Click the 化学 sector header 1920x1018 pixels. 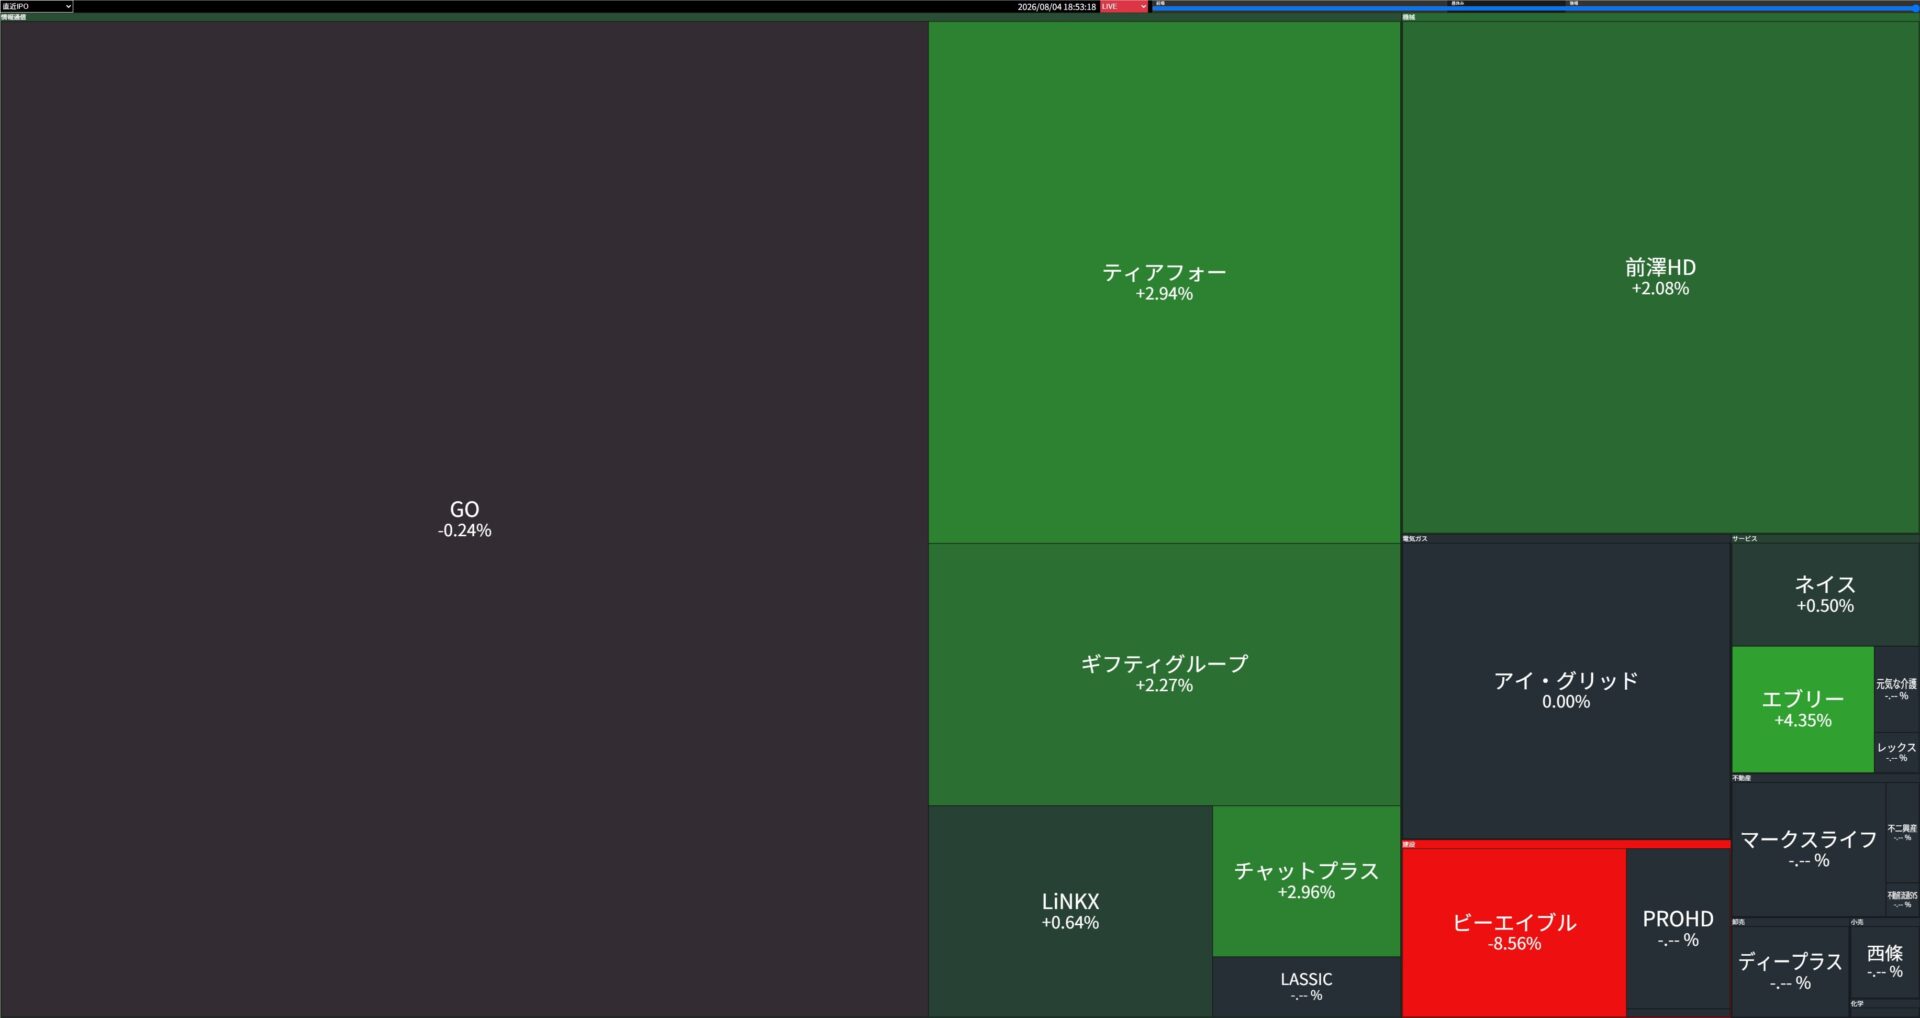(1884, 1003)
